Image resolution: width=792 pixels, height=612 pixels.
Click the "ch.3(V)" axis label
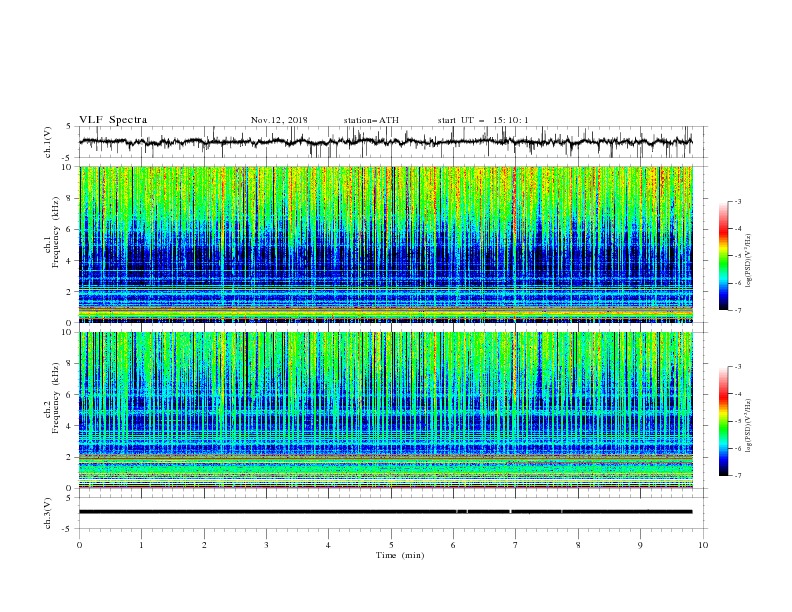click(48, 513)
